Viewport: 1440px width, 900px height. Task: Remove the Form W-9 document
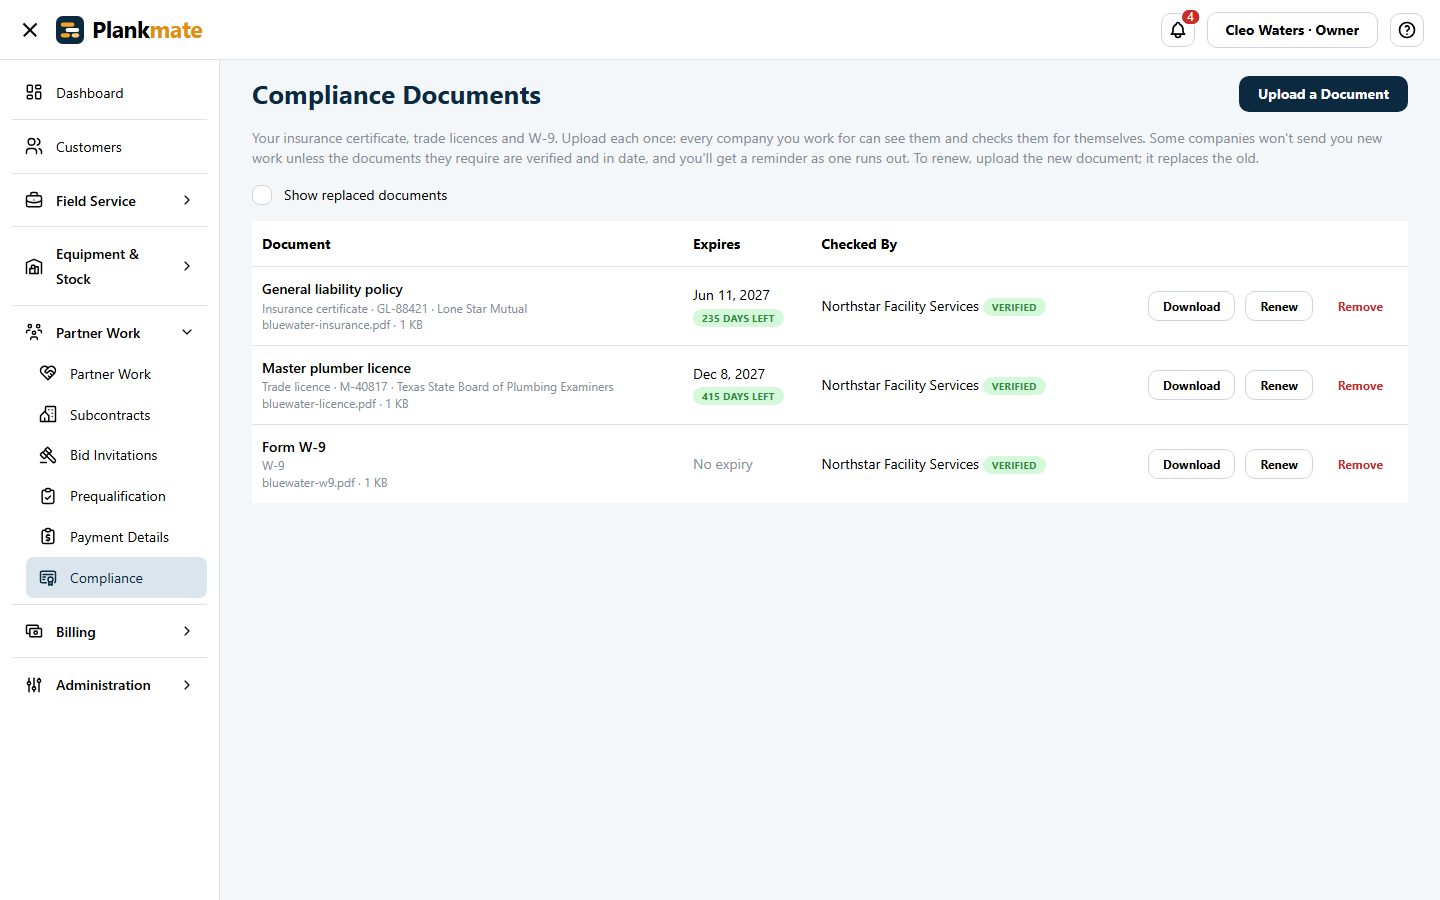(1360, 465)
